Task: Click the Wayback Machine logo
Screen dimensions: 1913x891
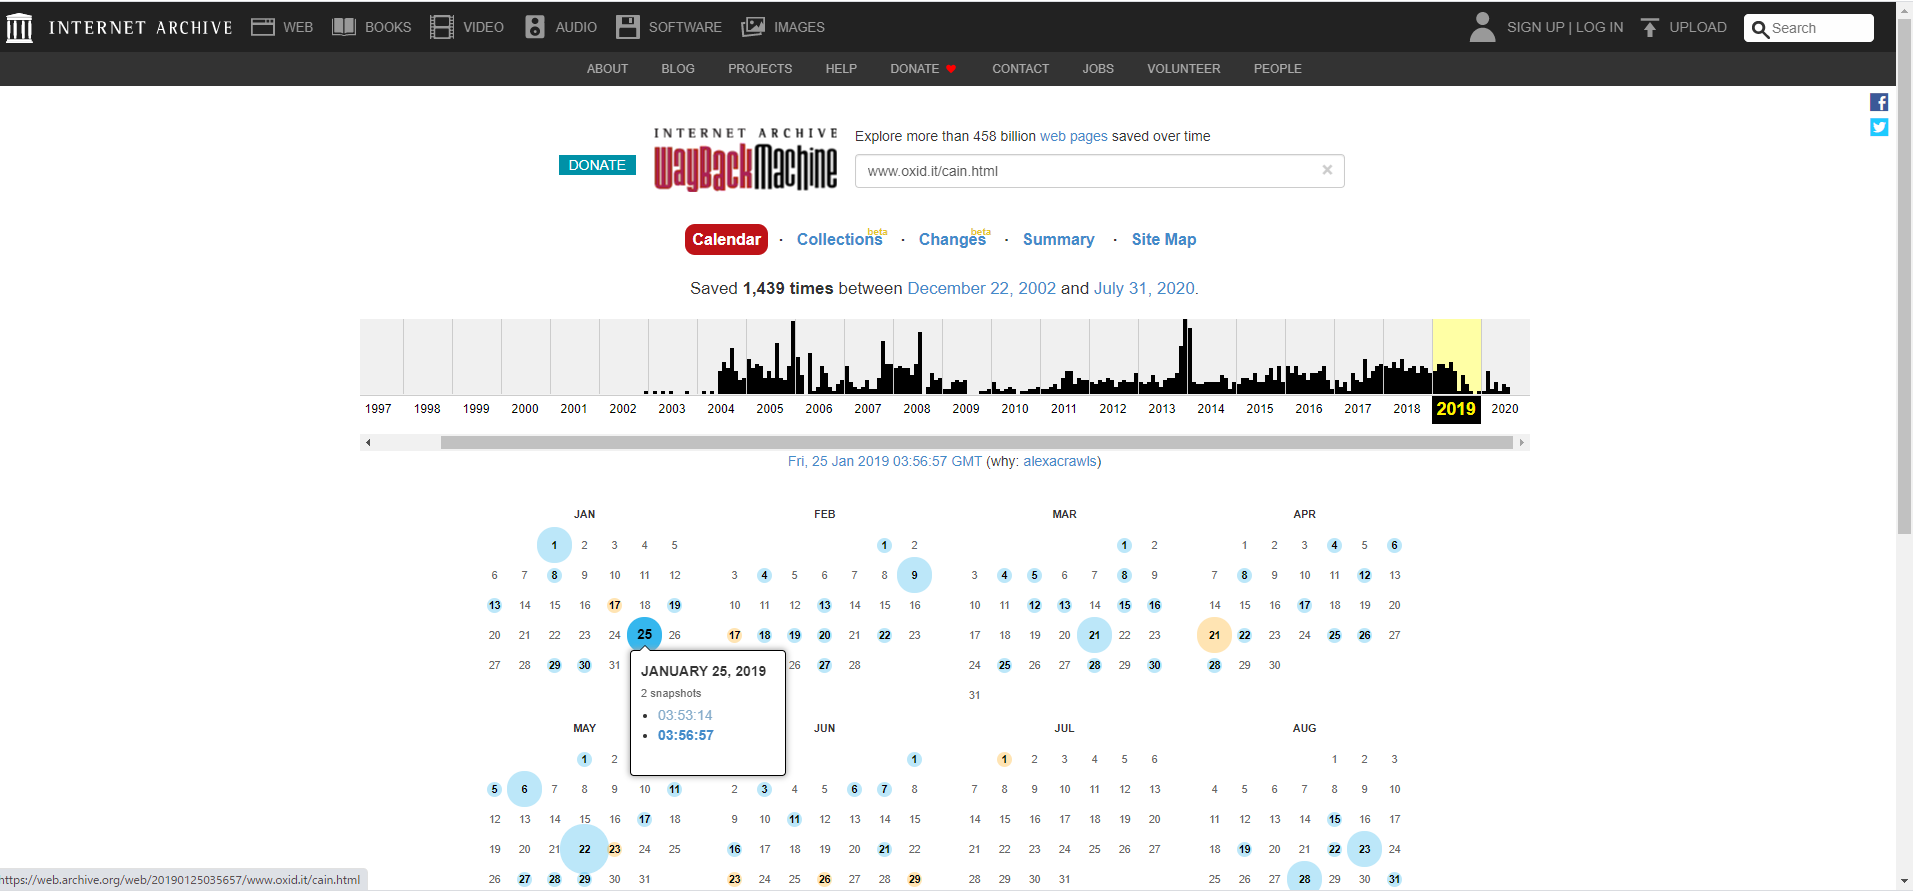Action: point(745,160)
